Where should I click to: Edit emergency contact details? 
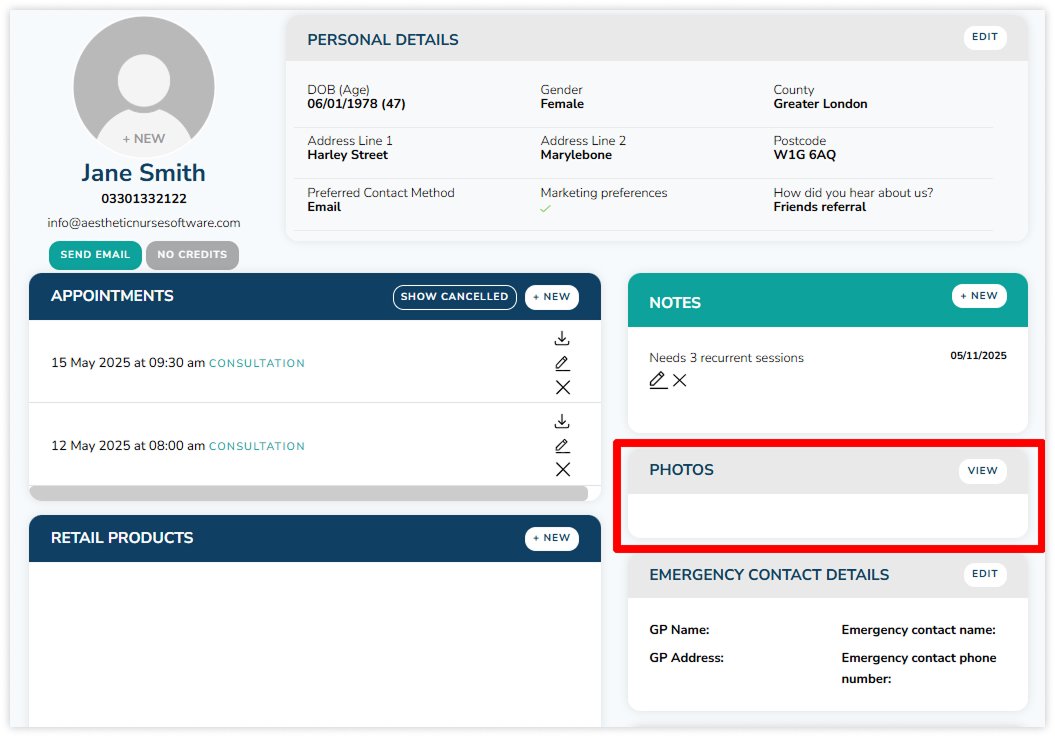click(984, 574)
